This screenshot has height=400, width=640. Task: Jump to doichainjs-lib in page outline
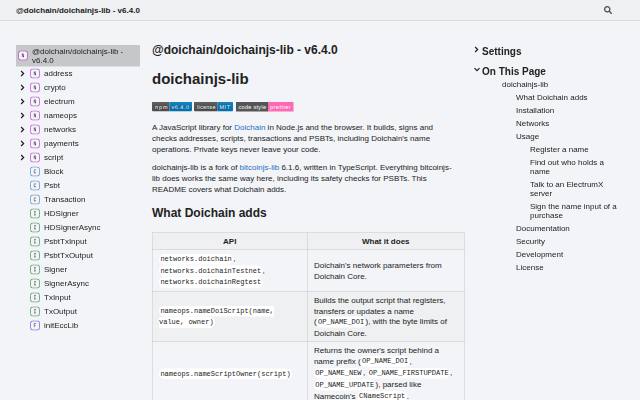(x=524, y=84)
